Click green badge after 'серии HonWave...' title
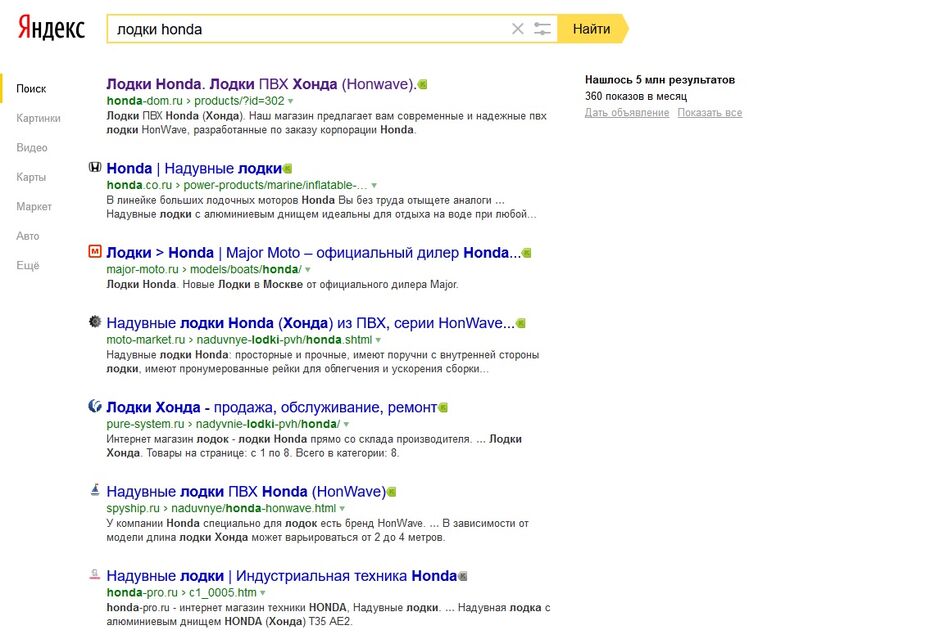 point(521,324)
